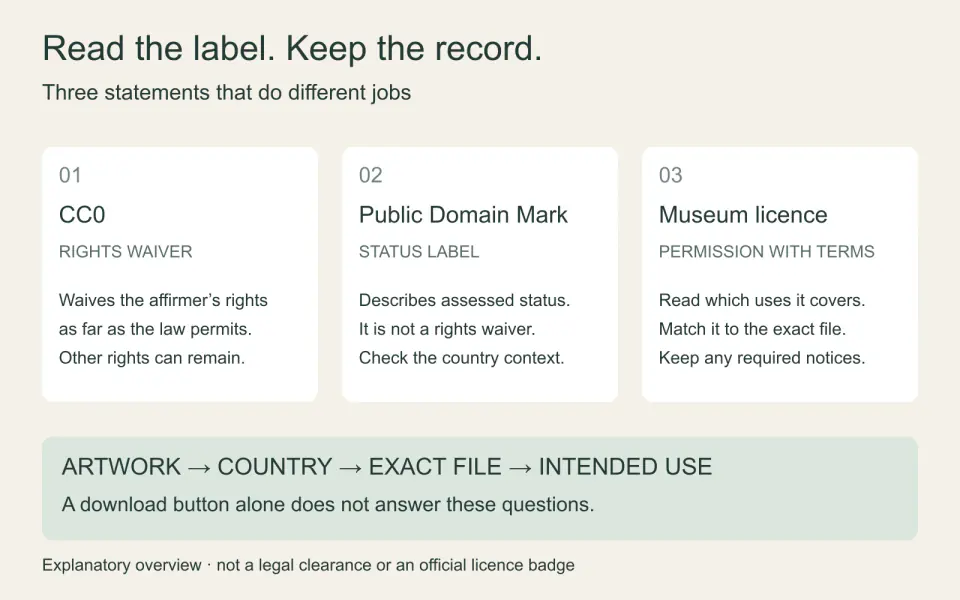Click the number '01' on the first card
The height and width of the screenshot is (600, 960).
click(x=70, y=176)
